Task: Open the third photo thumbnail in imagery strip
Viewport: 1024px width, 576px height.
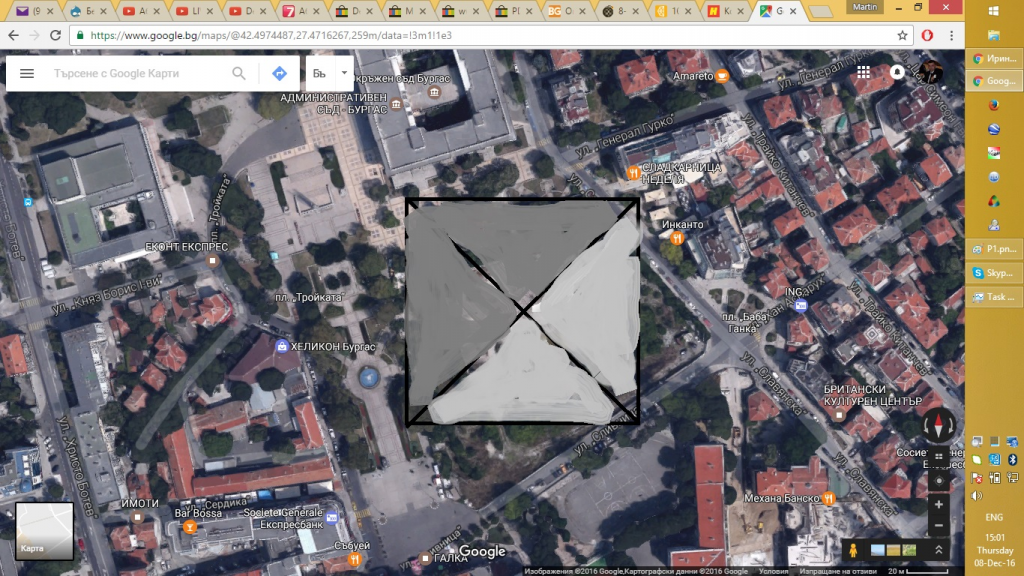Action: (x=909, y=551)
